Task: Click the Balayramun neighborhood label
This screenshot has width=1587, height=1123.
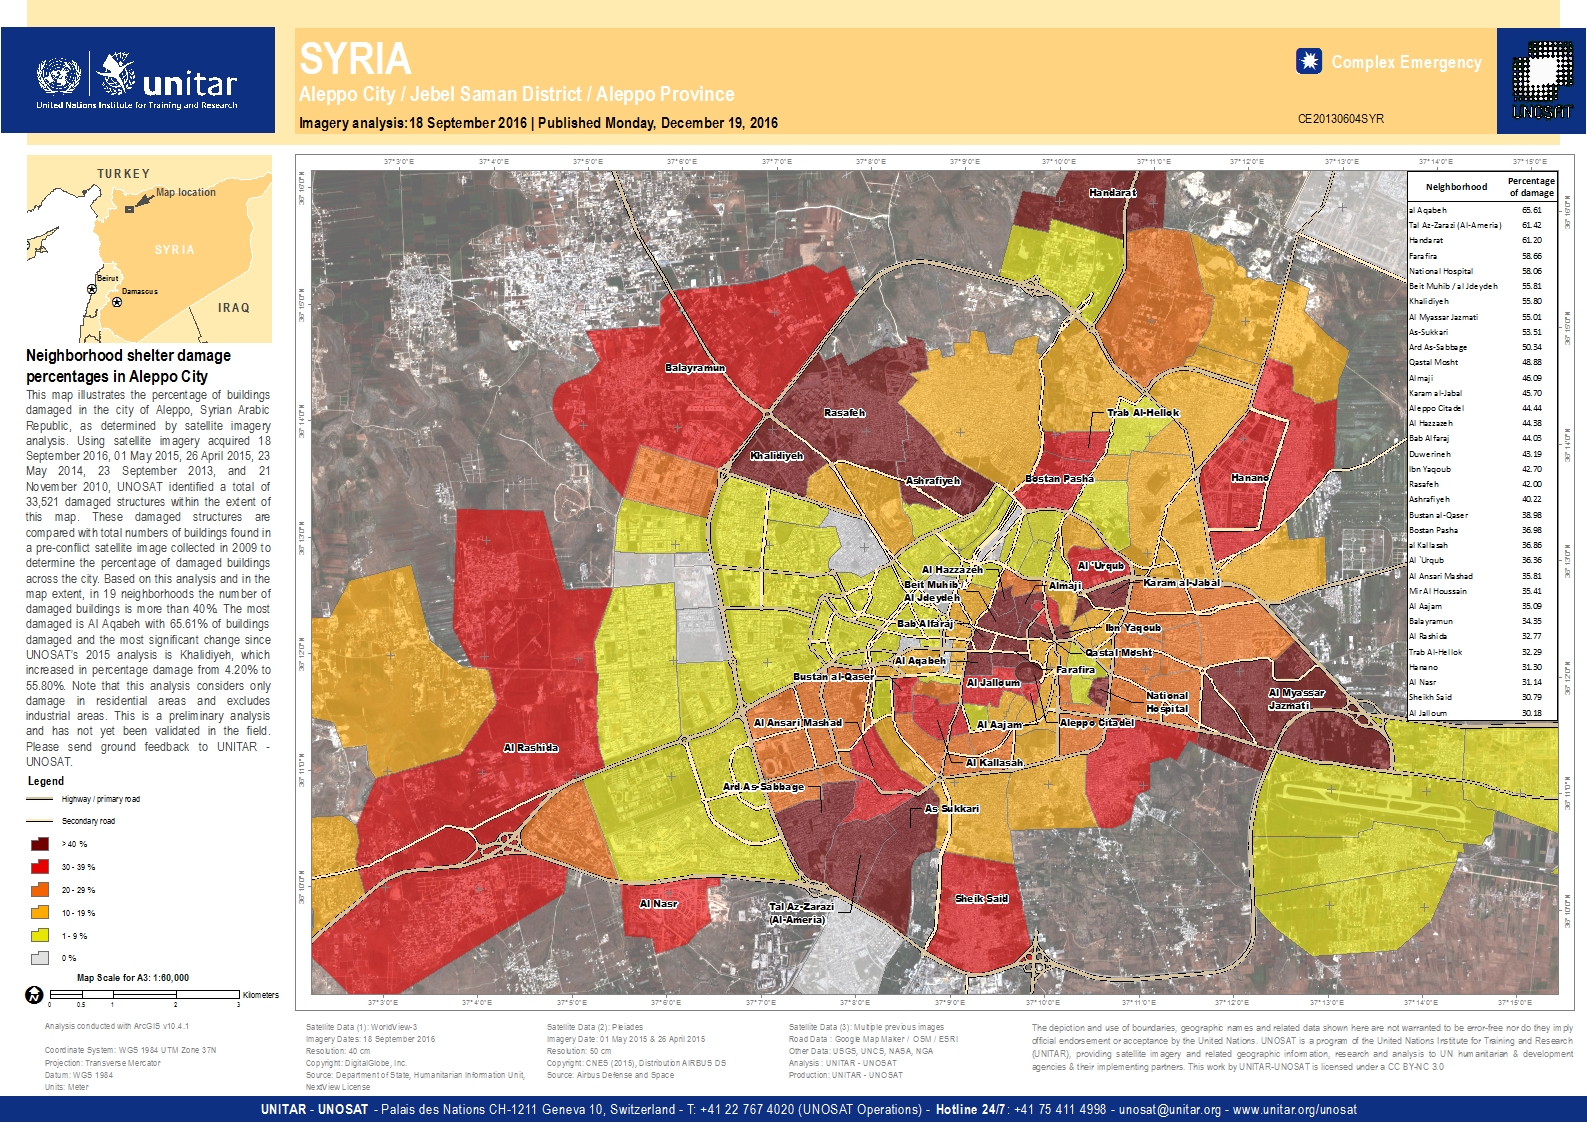Action: click(x=695, y=368)
